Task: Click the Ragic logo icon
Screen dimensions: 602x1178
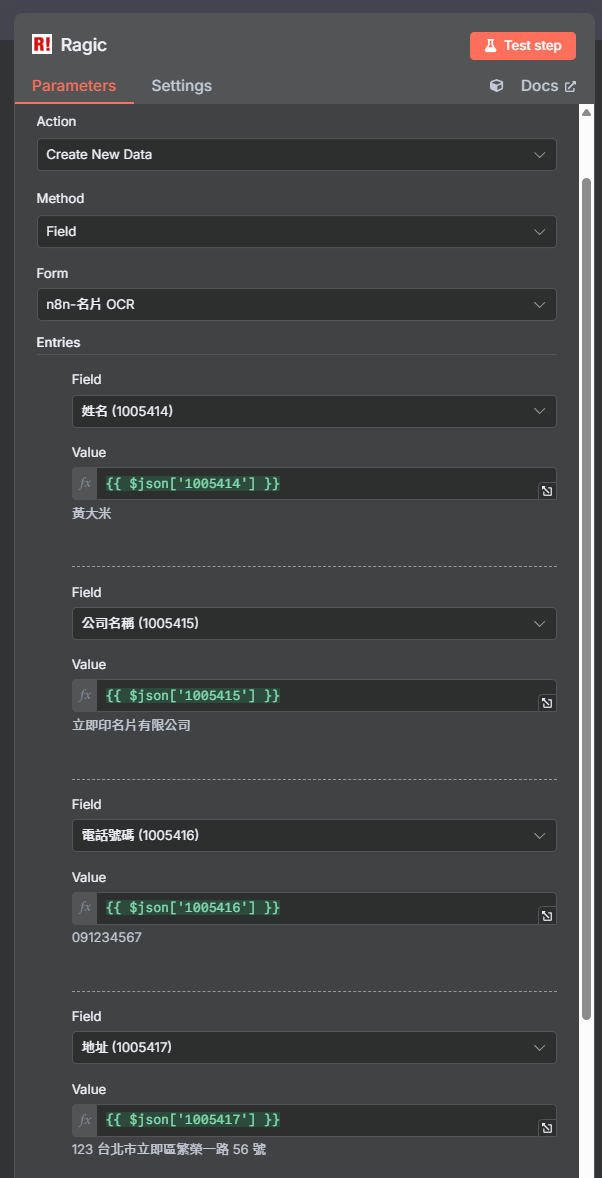Action: click(42, 45)
